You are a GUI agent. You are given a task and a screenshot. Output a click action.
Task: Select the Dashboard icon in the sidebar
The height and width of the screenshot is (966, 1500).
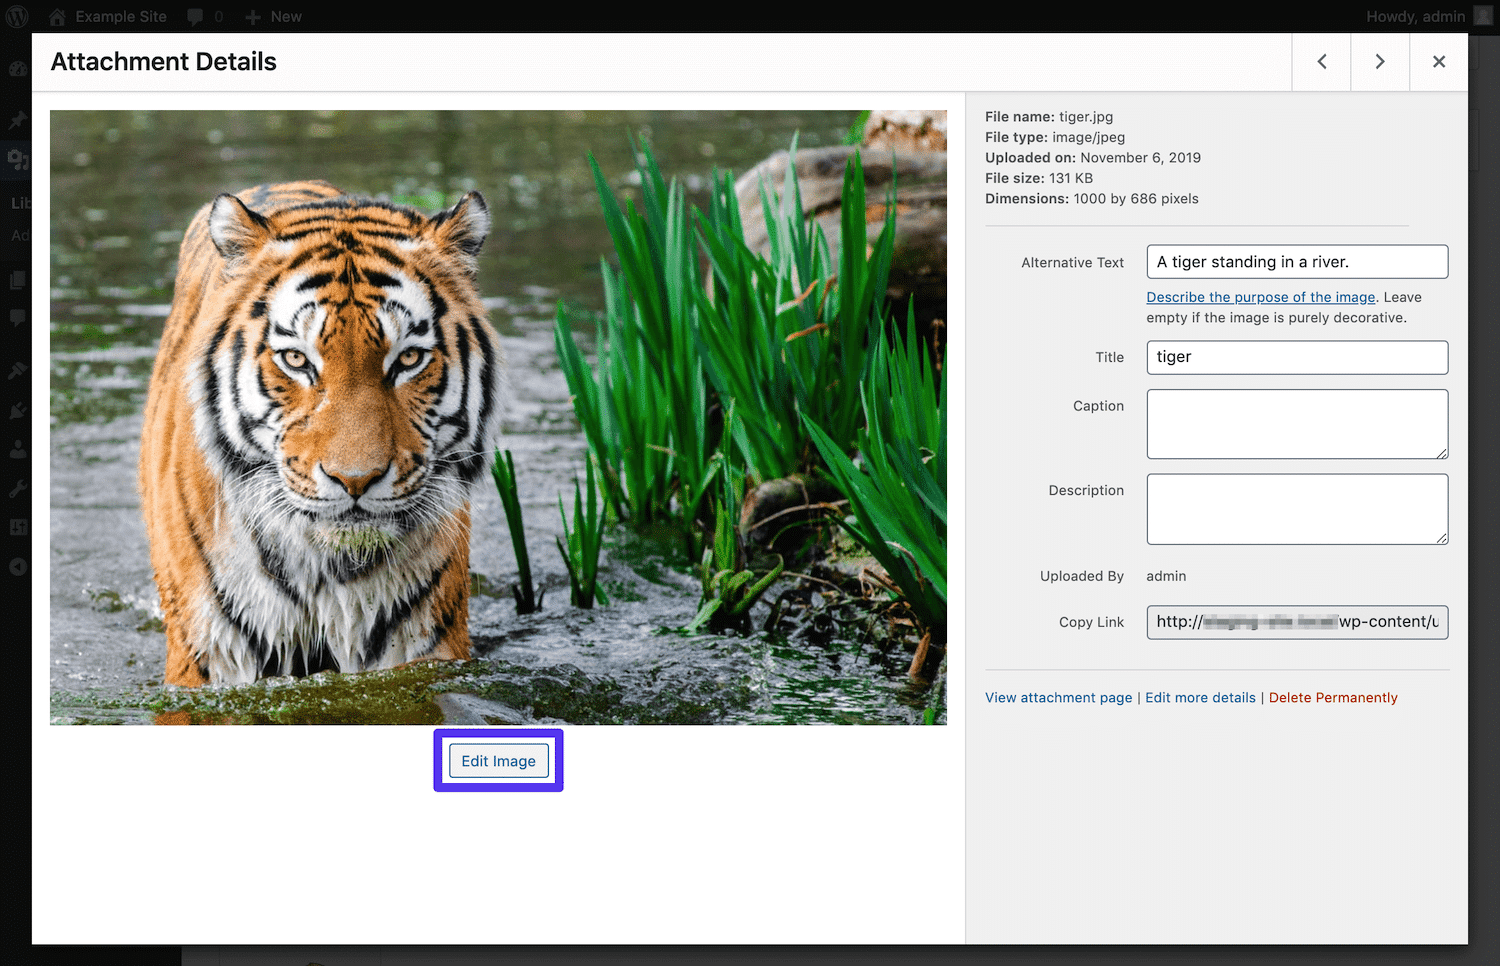[x=17, y=68]
